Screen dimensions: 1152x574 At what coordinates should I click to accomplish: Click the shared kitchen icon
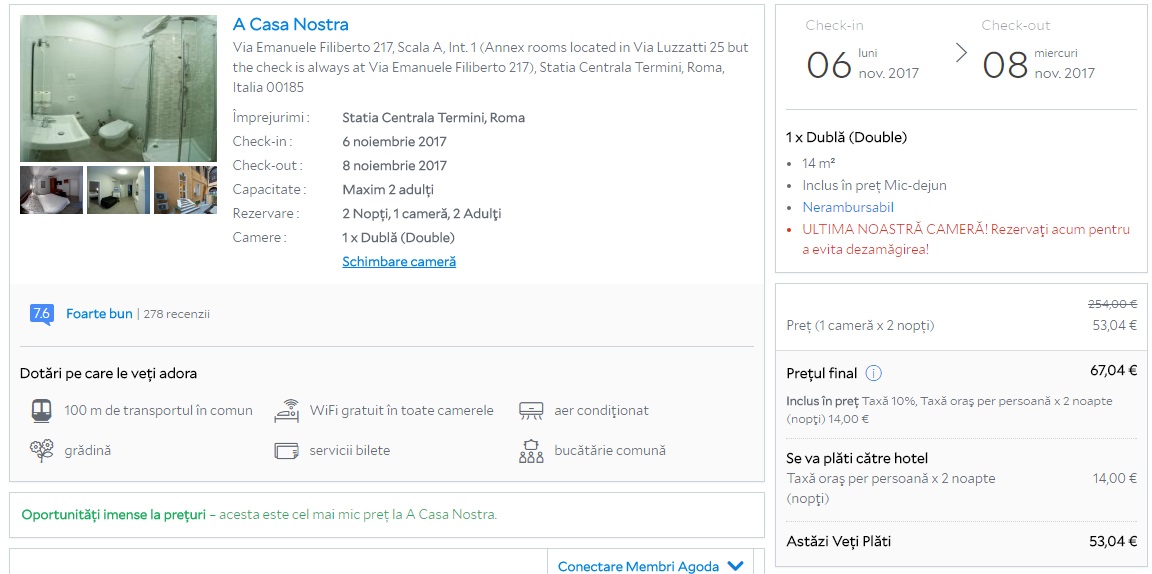pyautogui.click(x=531, y=451)
